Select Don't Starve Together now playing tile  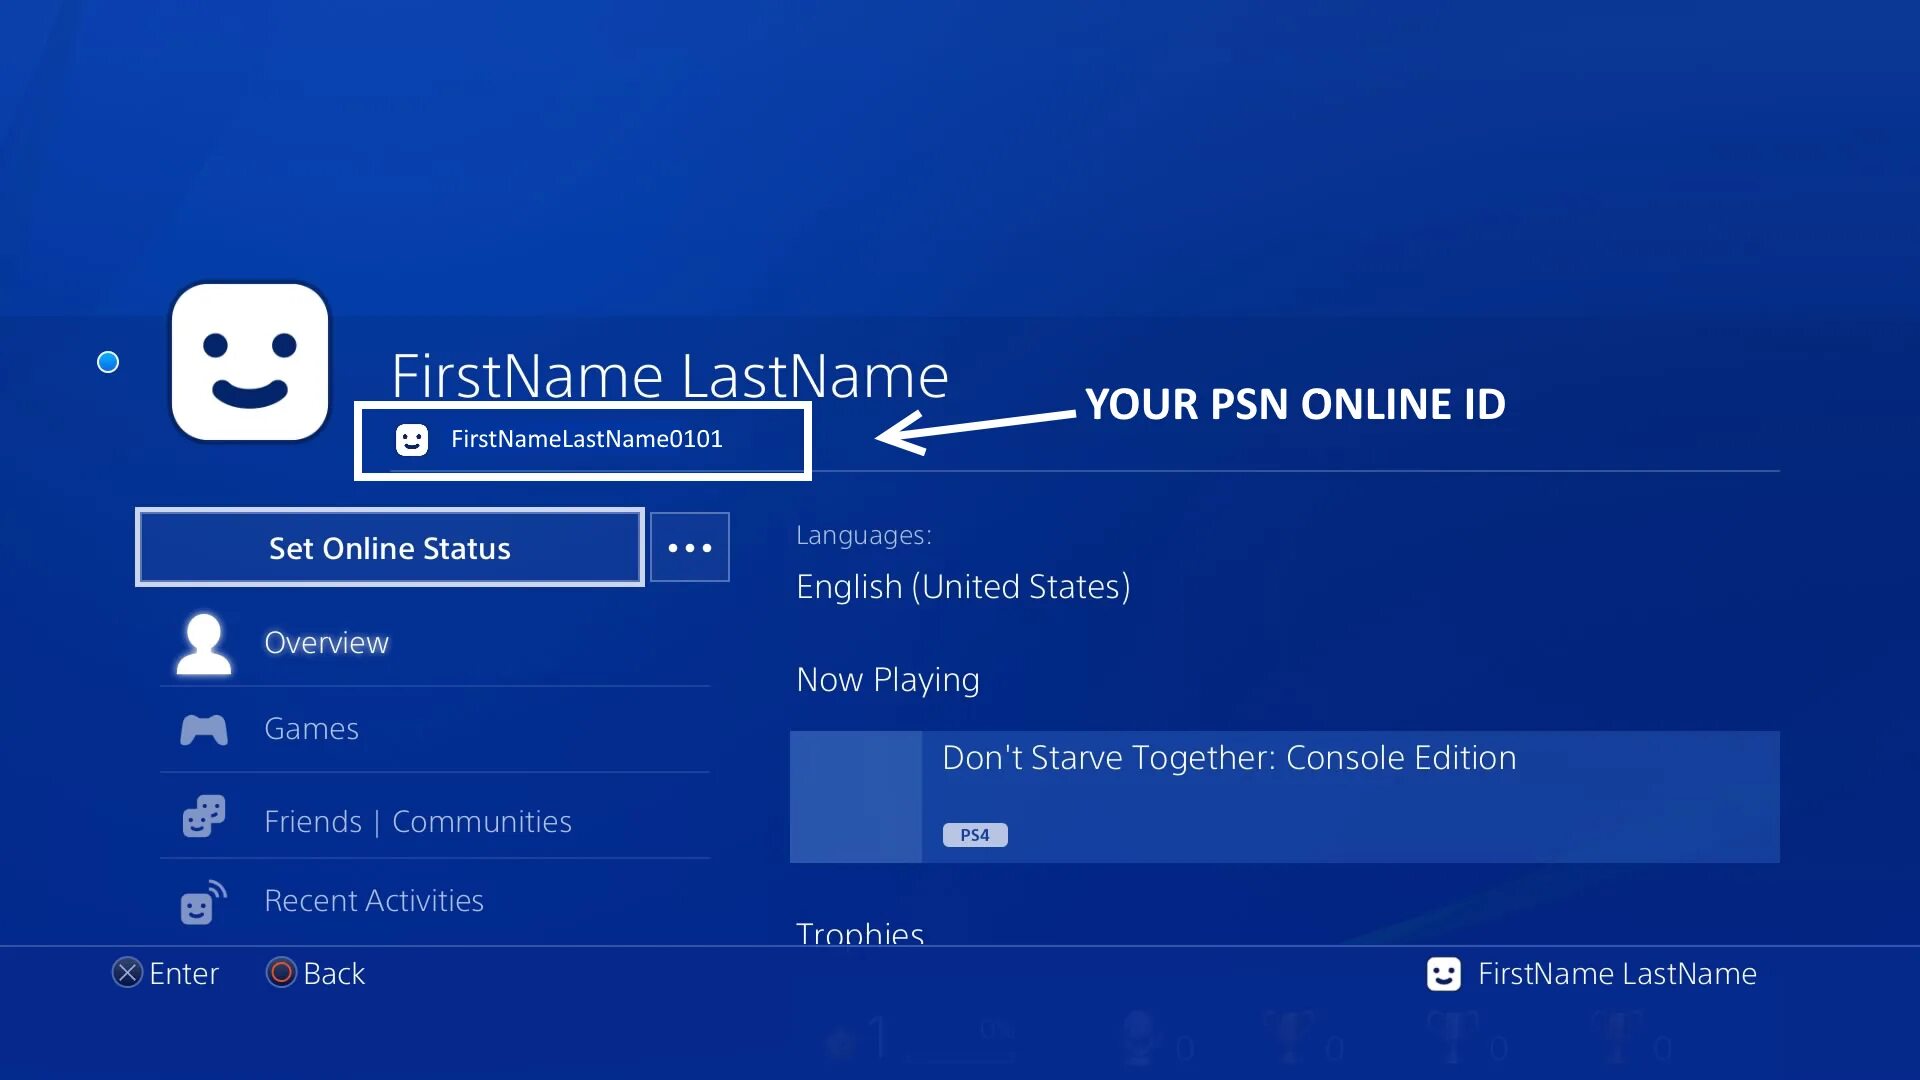click(1284, 797)
